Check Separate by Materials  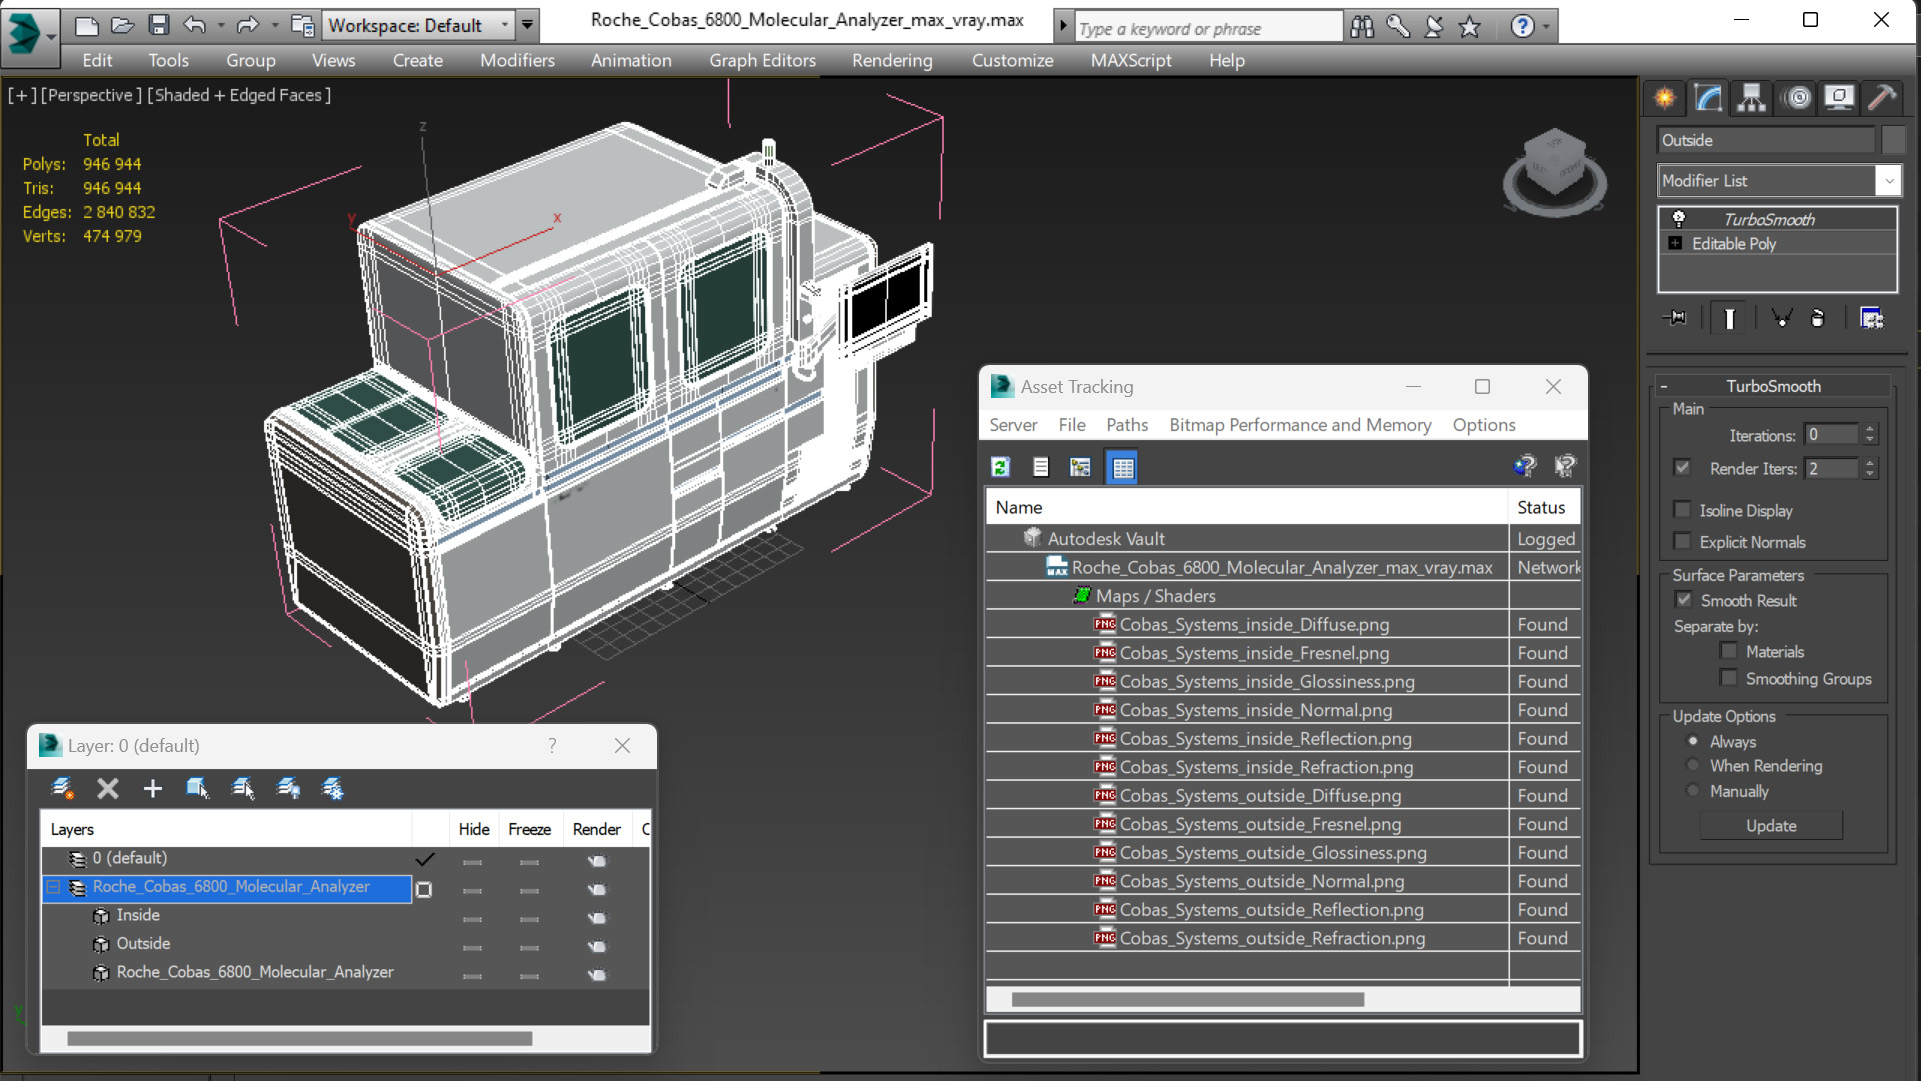click(x=1728, y=650)
